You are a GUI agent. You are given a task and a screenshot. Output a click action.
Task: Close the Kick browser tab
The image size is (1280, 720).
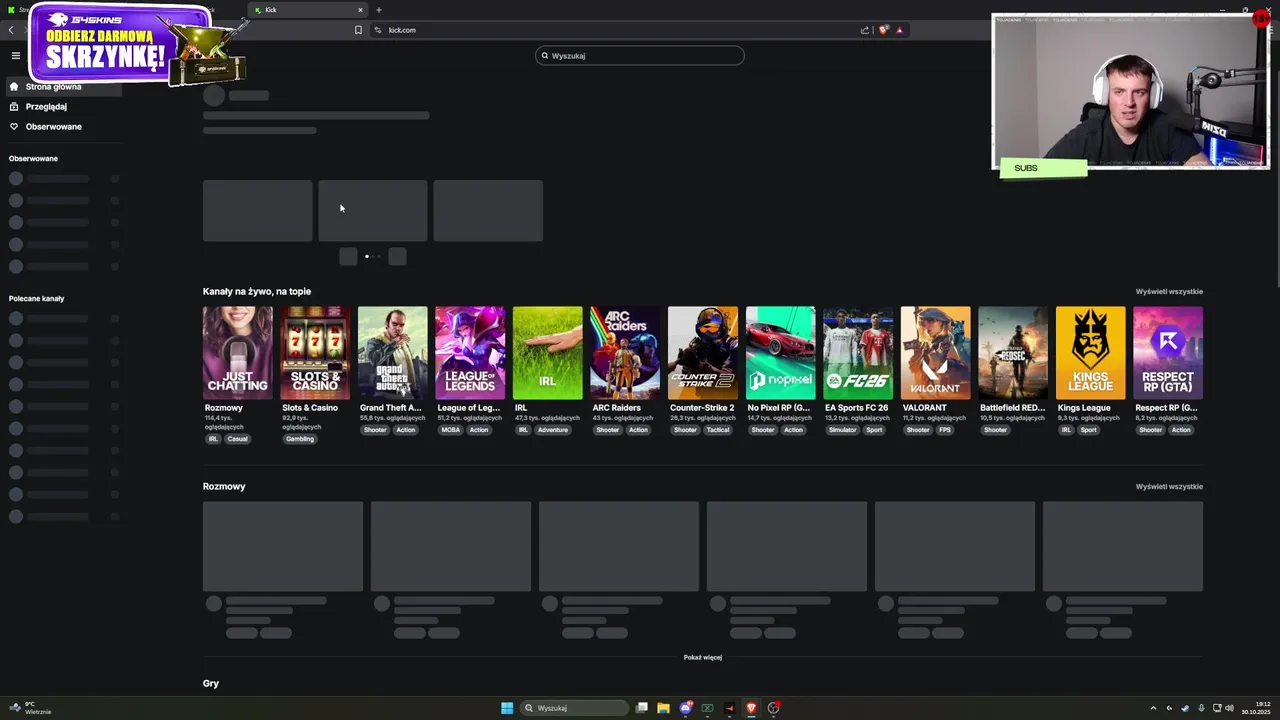coord(360,10)
